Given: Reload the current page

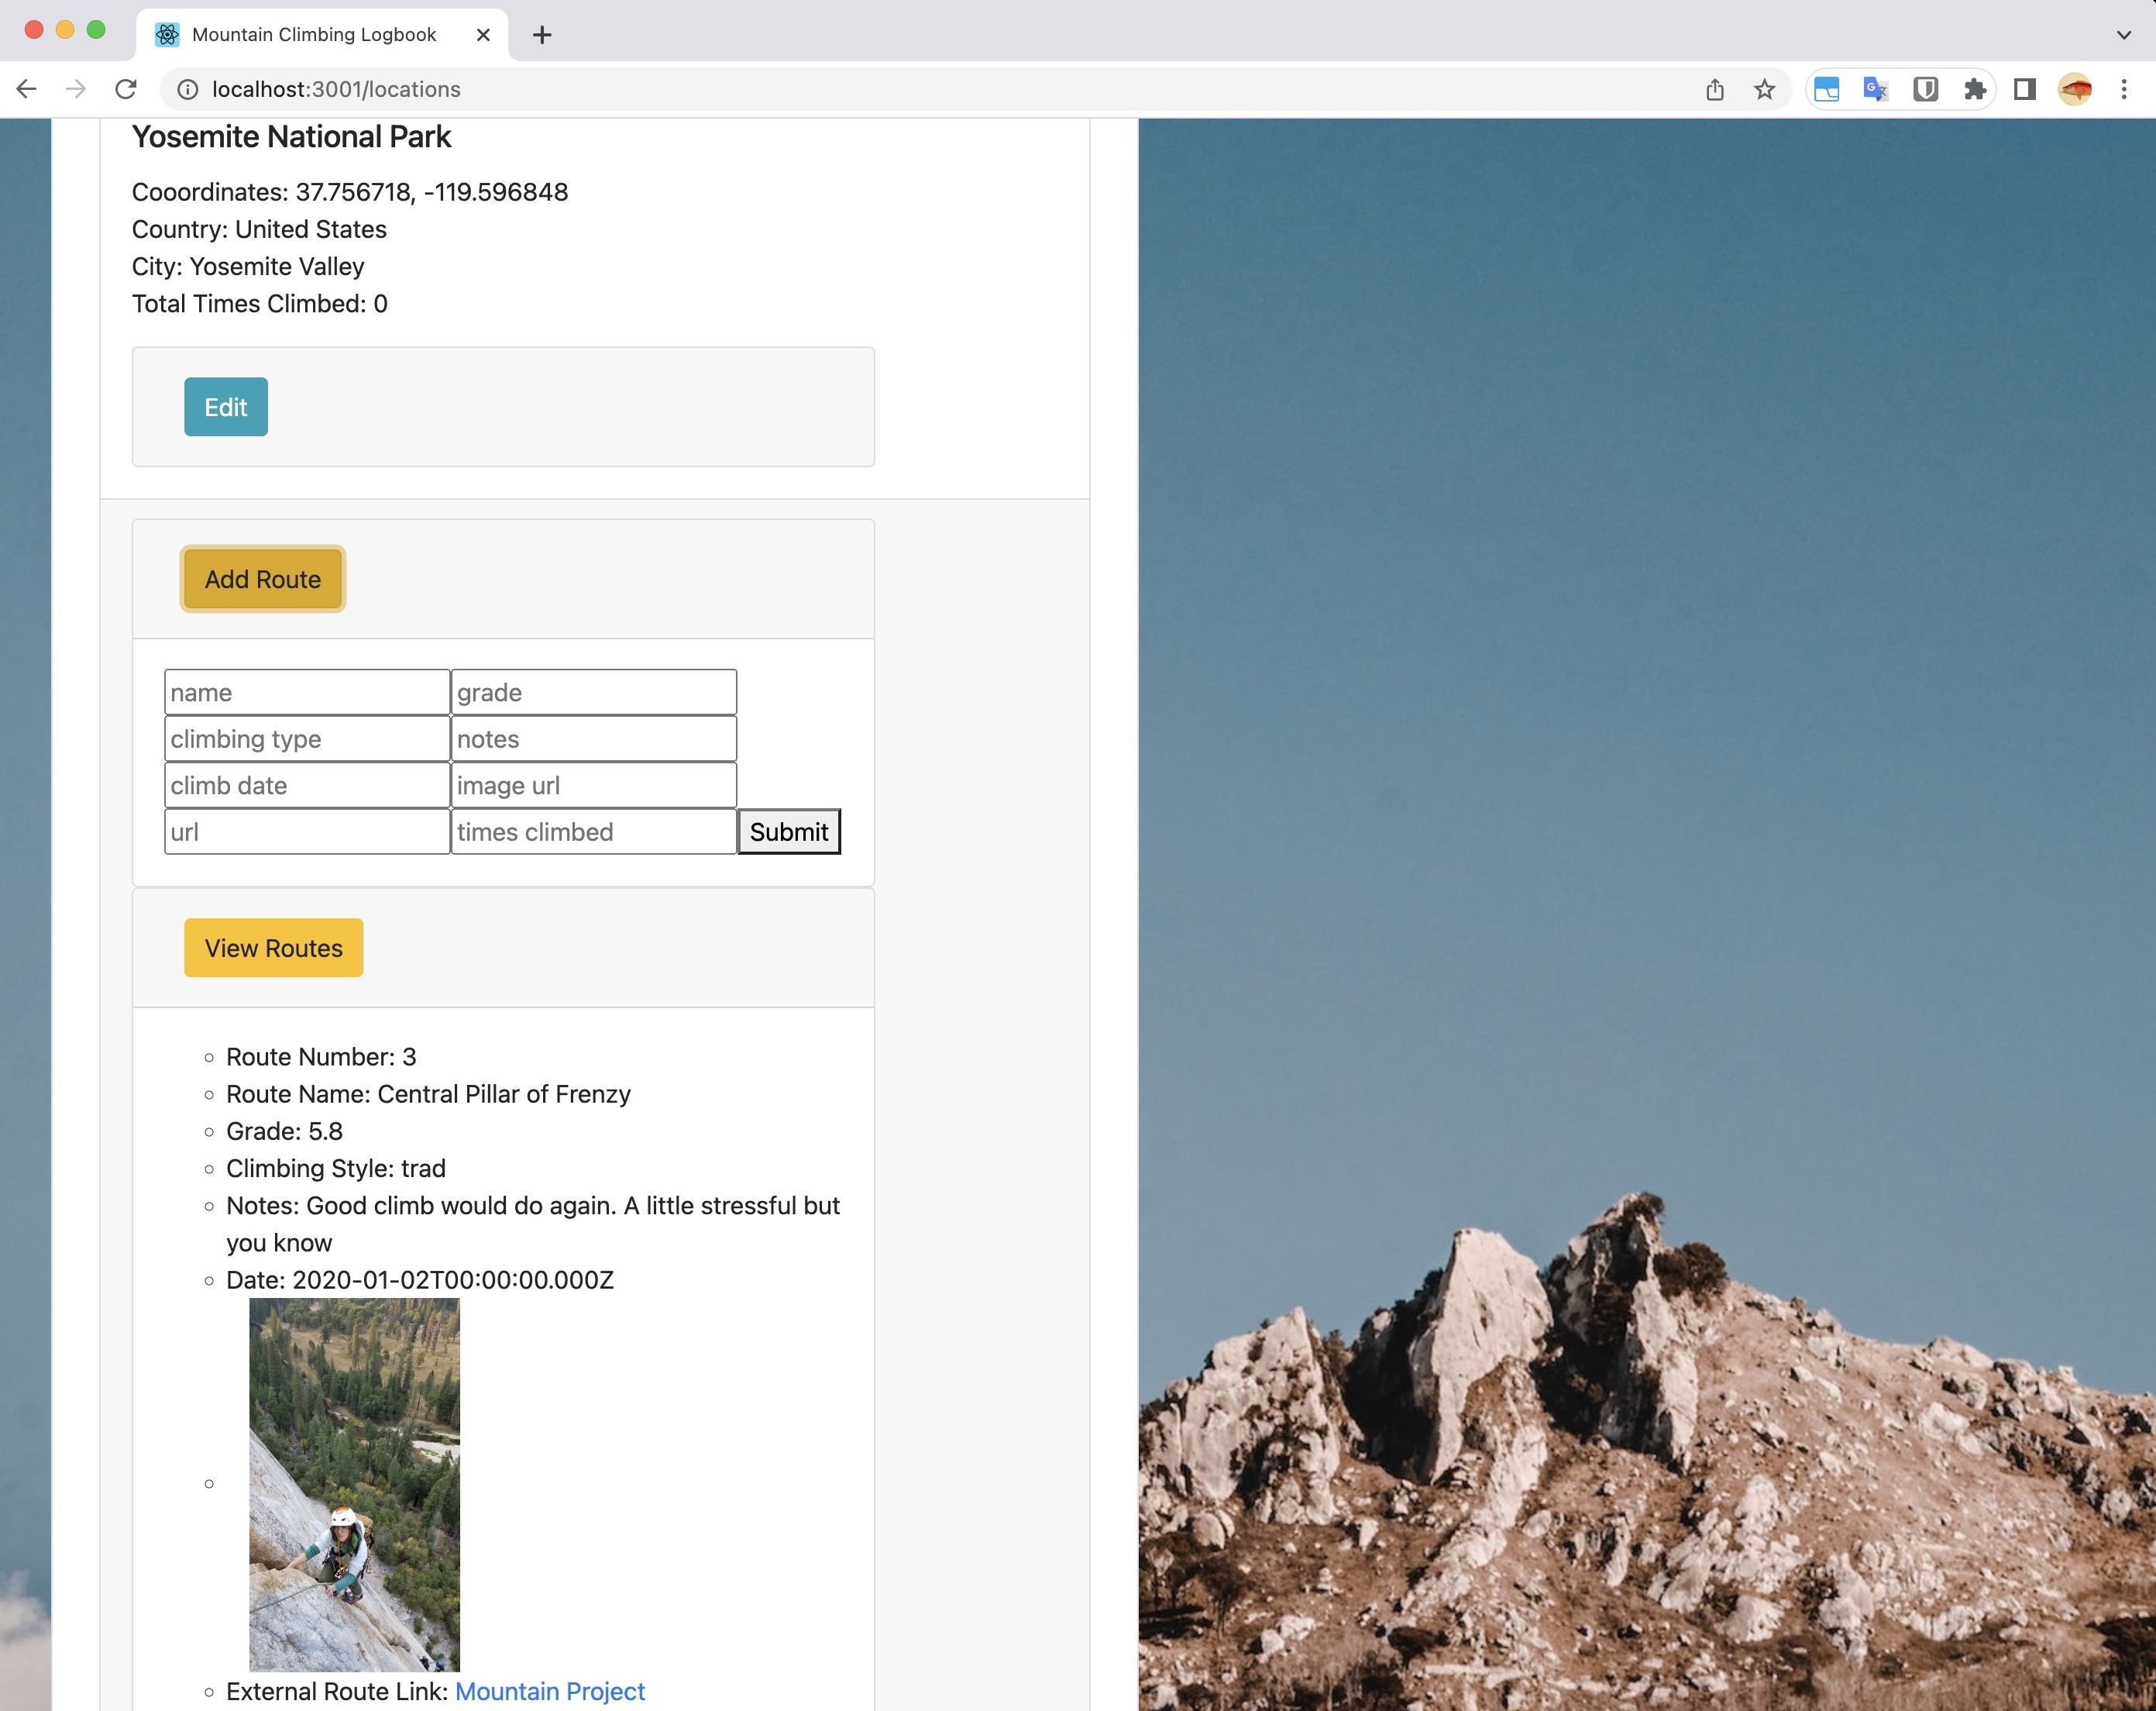Looking at the screenshot, I should click(x=126, y=89).
